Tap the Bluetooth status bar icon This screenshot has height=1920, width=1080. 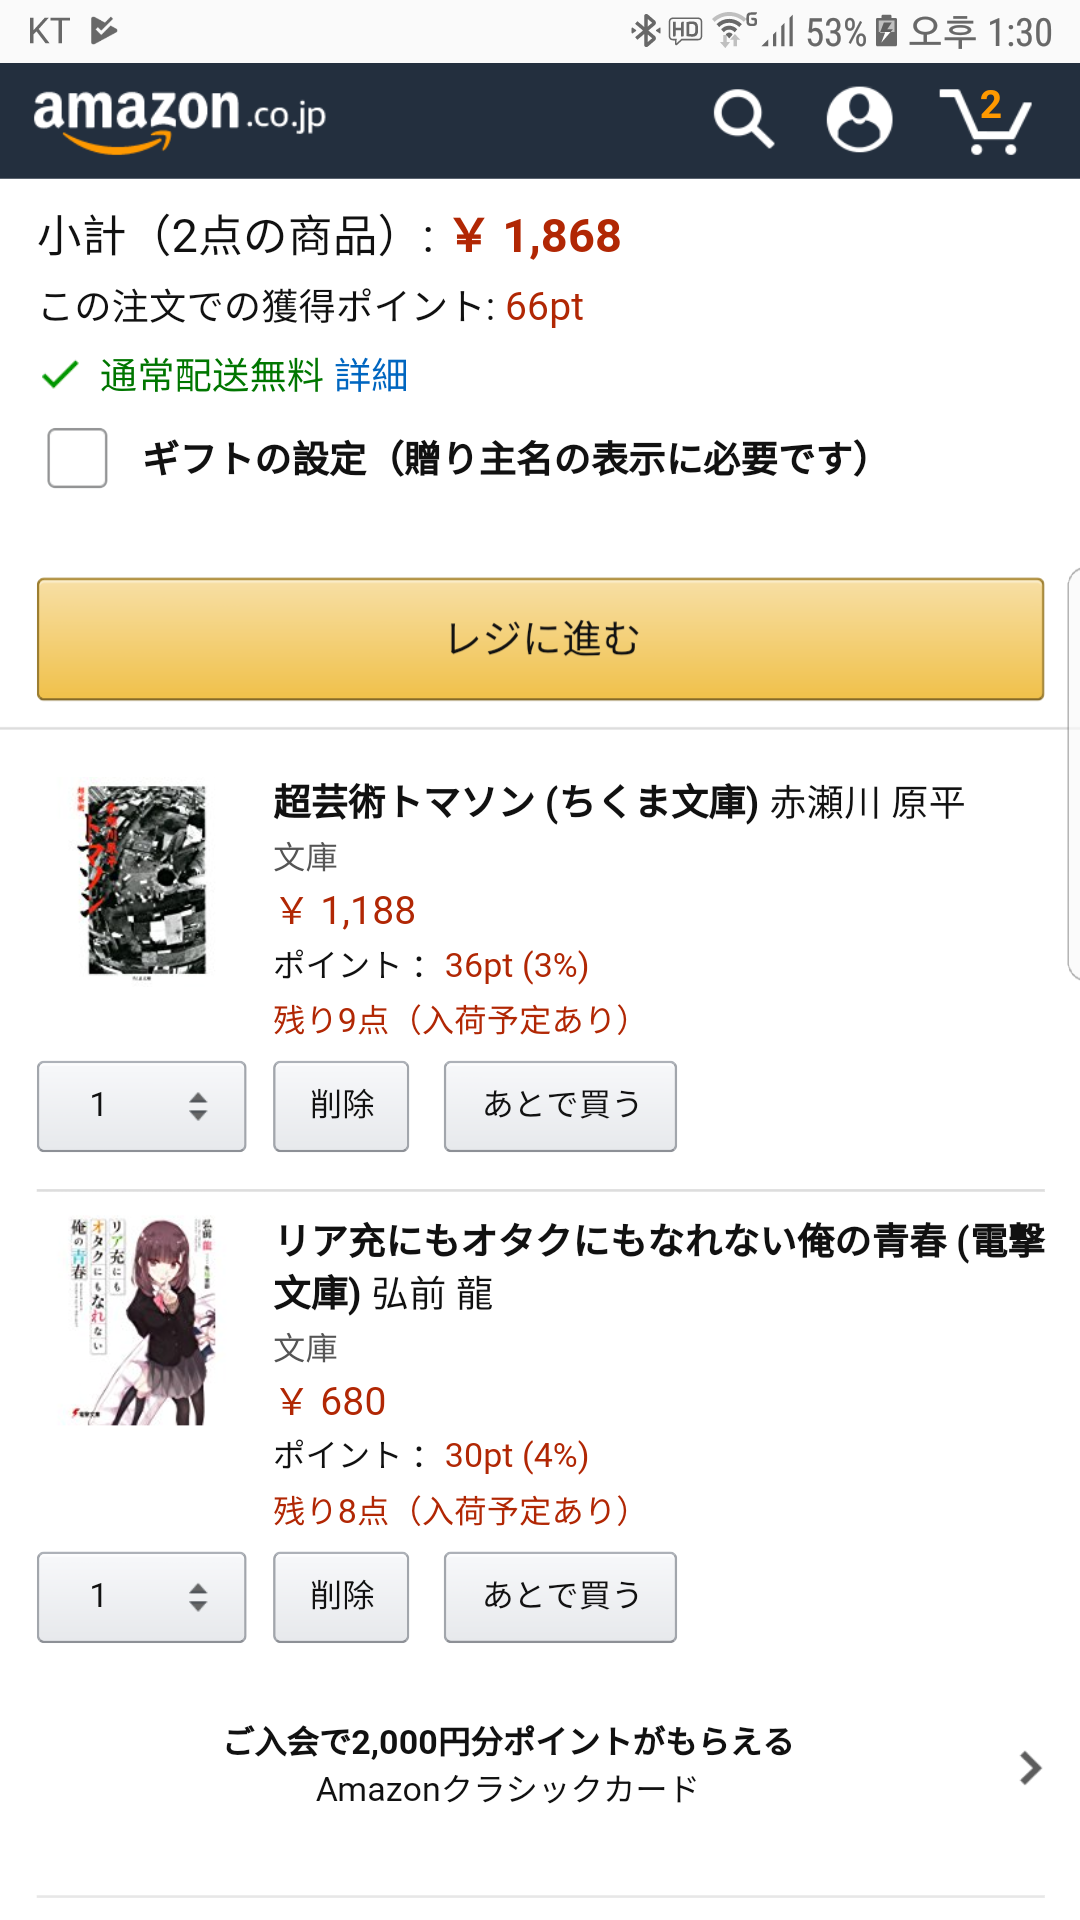[x=644, y=31]
